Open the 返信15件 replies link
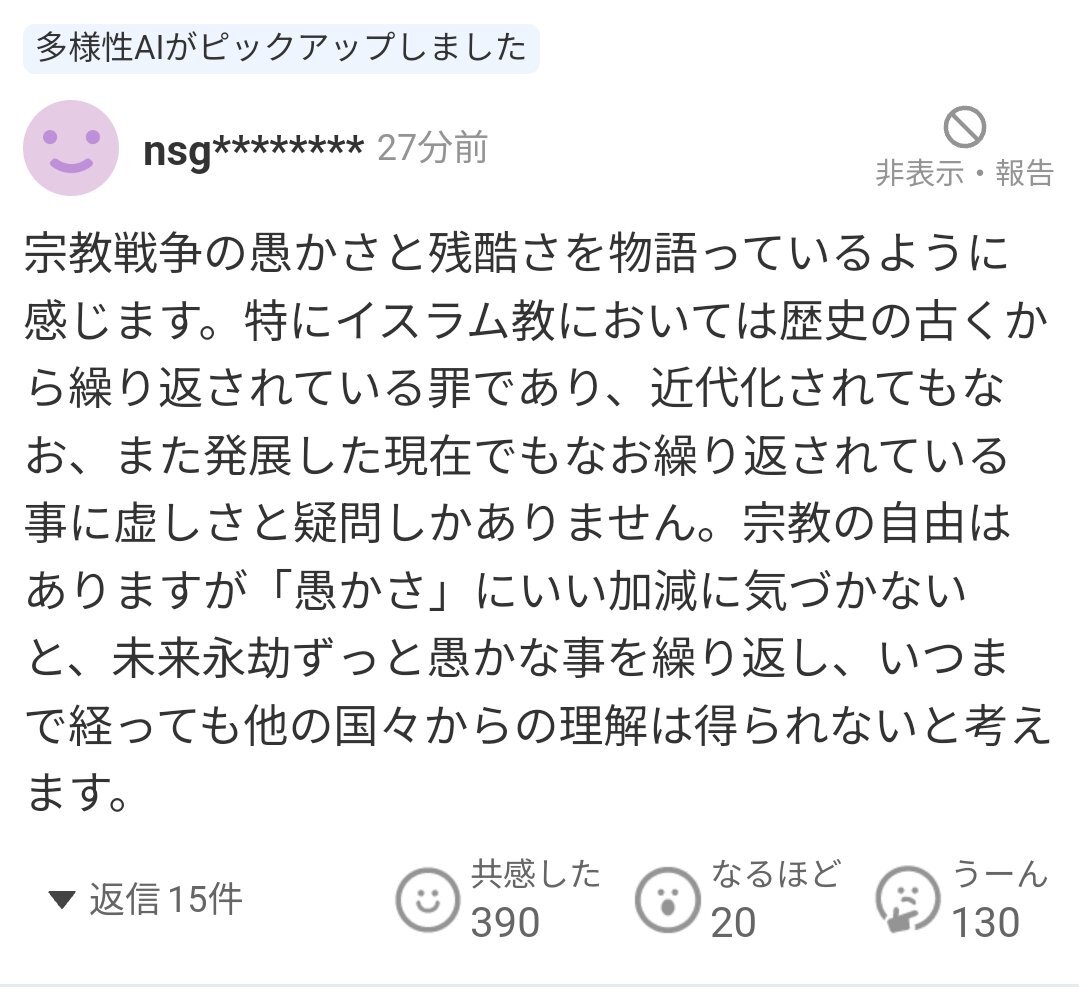Screen dimensions: 1079x996 tap(165, 900)
